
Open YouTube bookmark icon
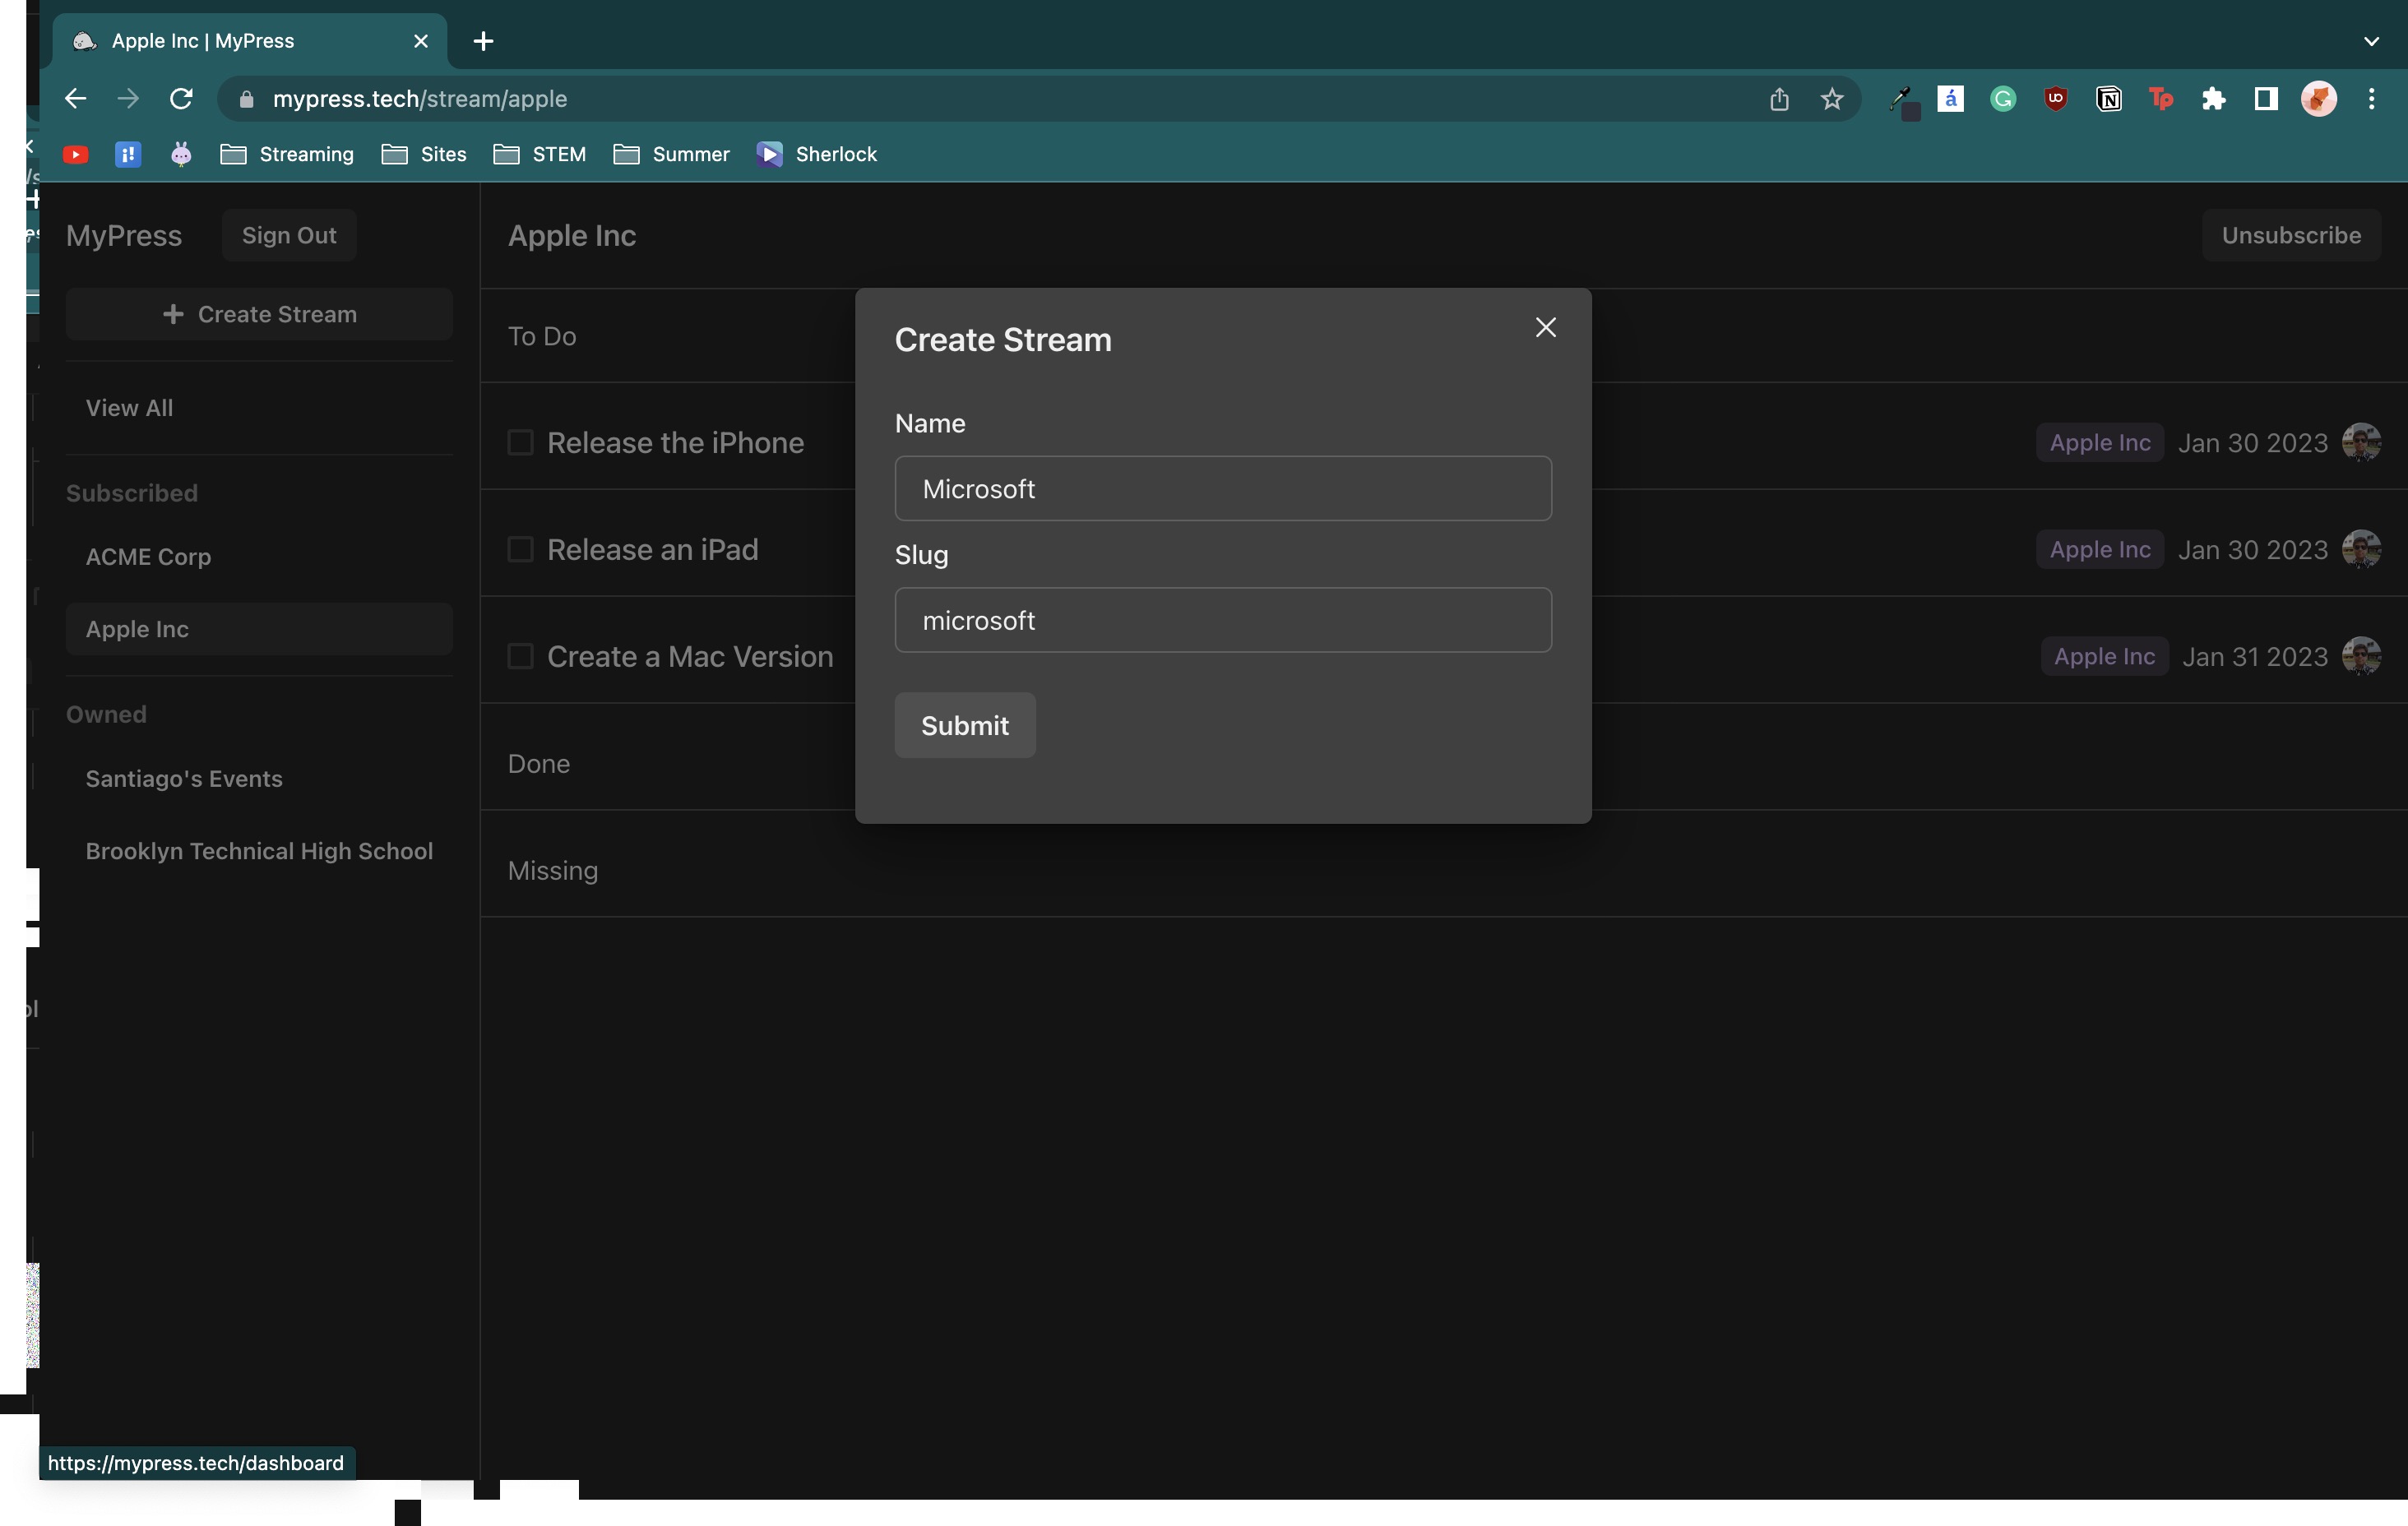click(76, 154)
